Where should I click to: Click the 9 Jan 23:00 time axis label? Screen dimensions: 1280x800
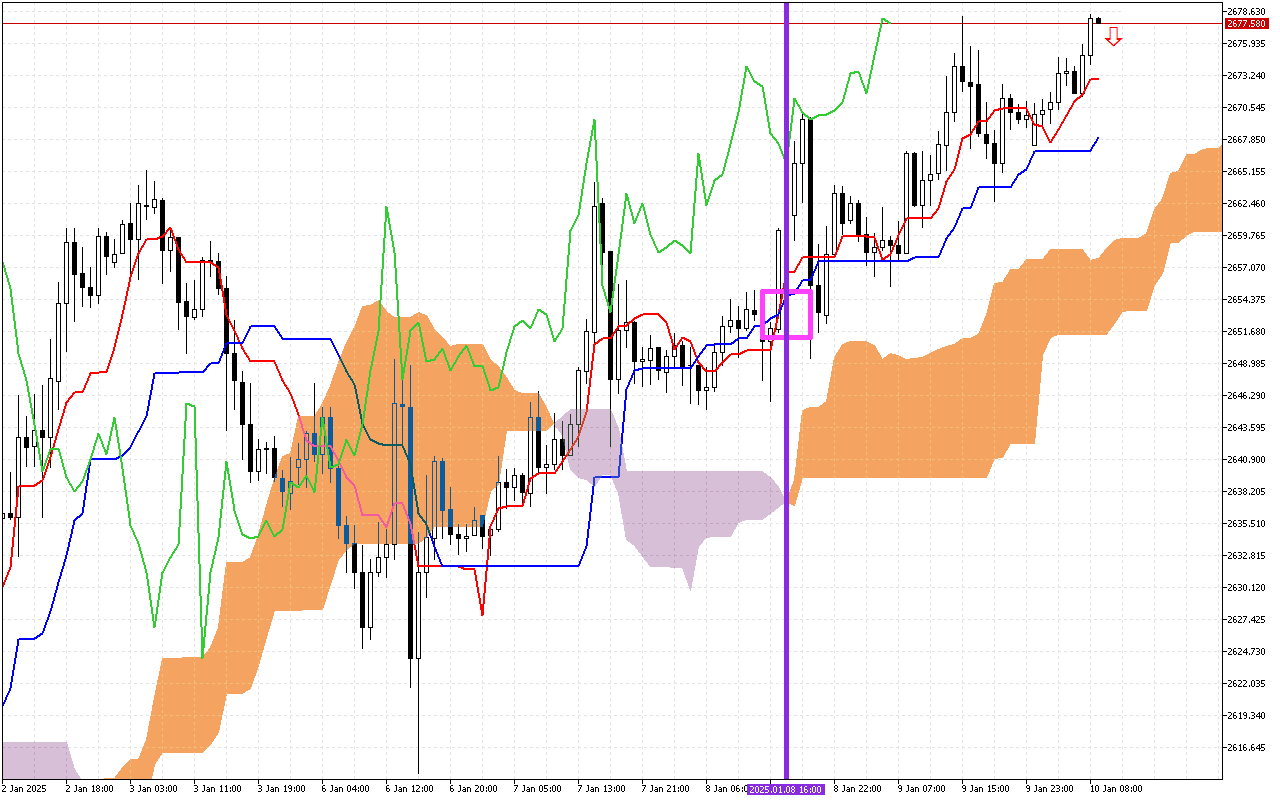coord(1052,789)
